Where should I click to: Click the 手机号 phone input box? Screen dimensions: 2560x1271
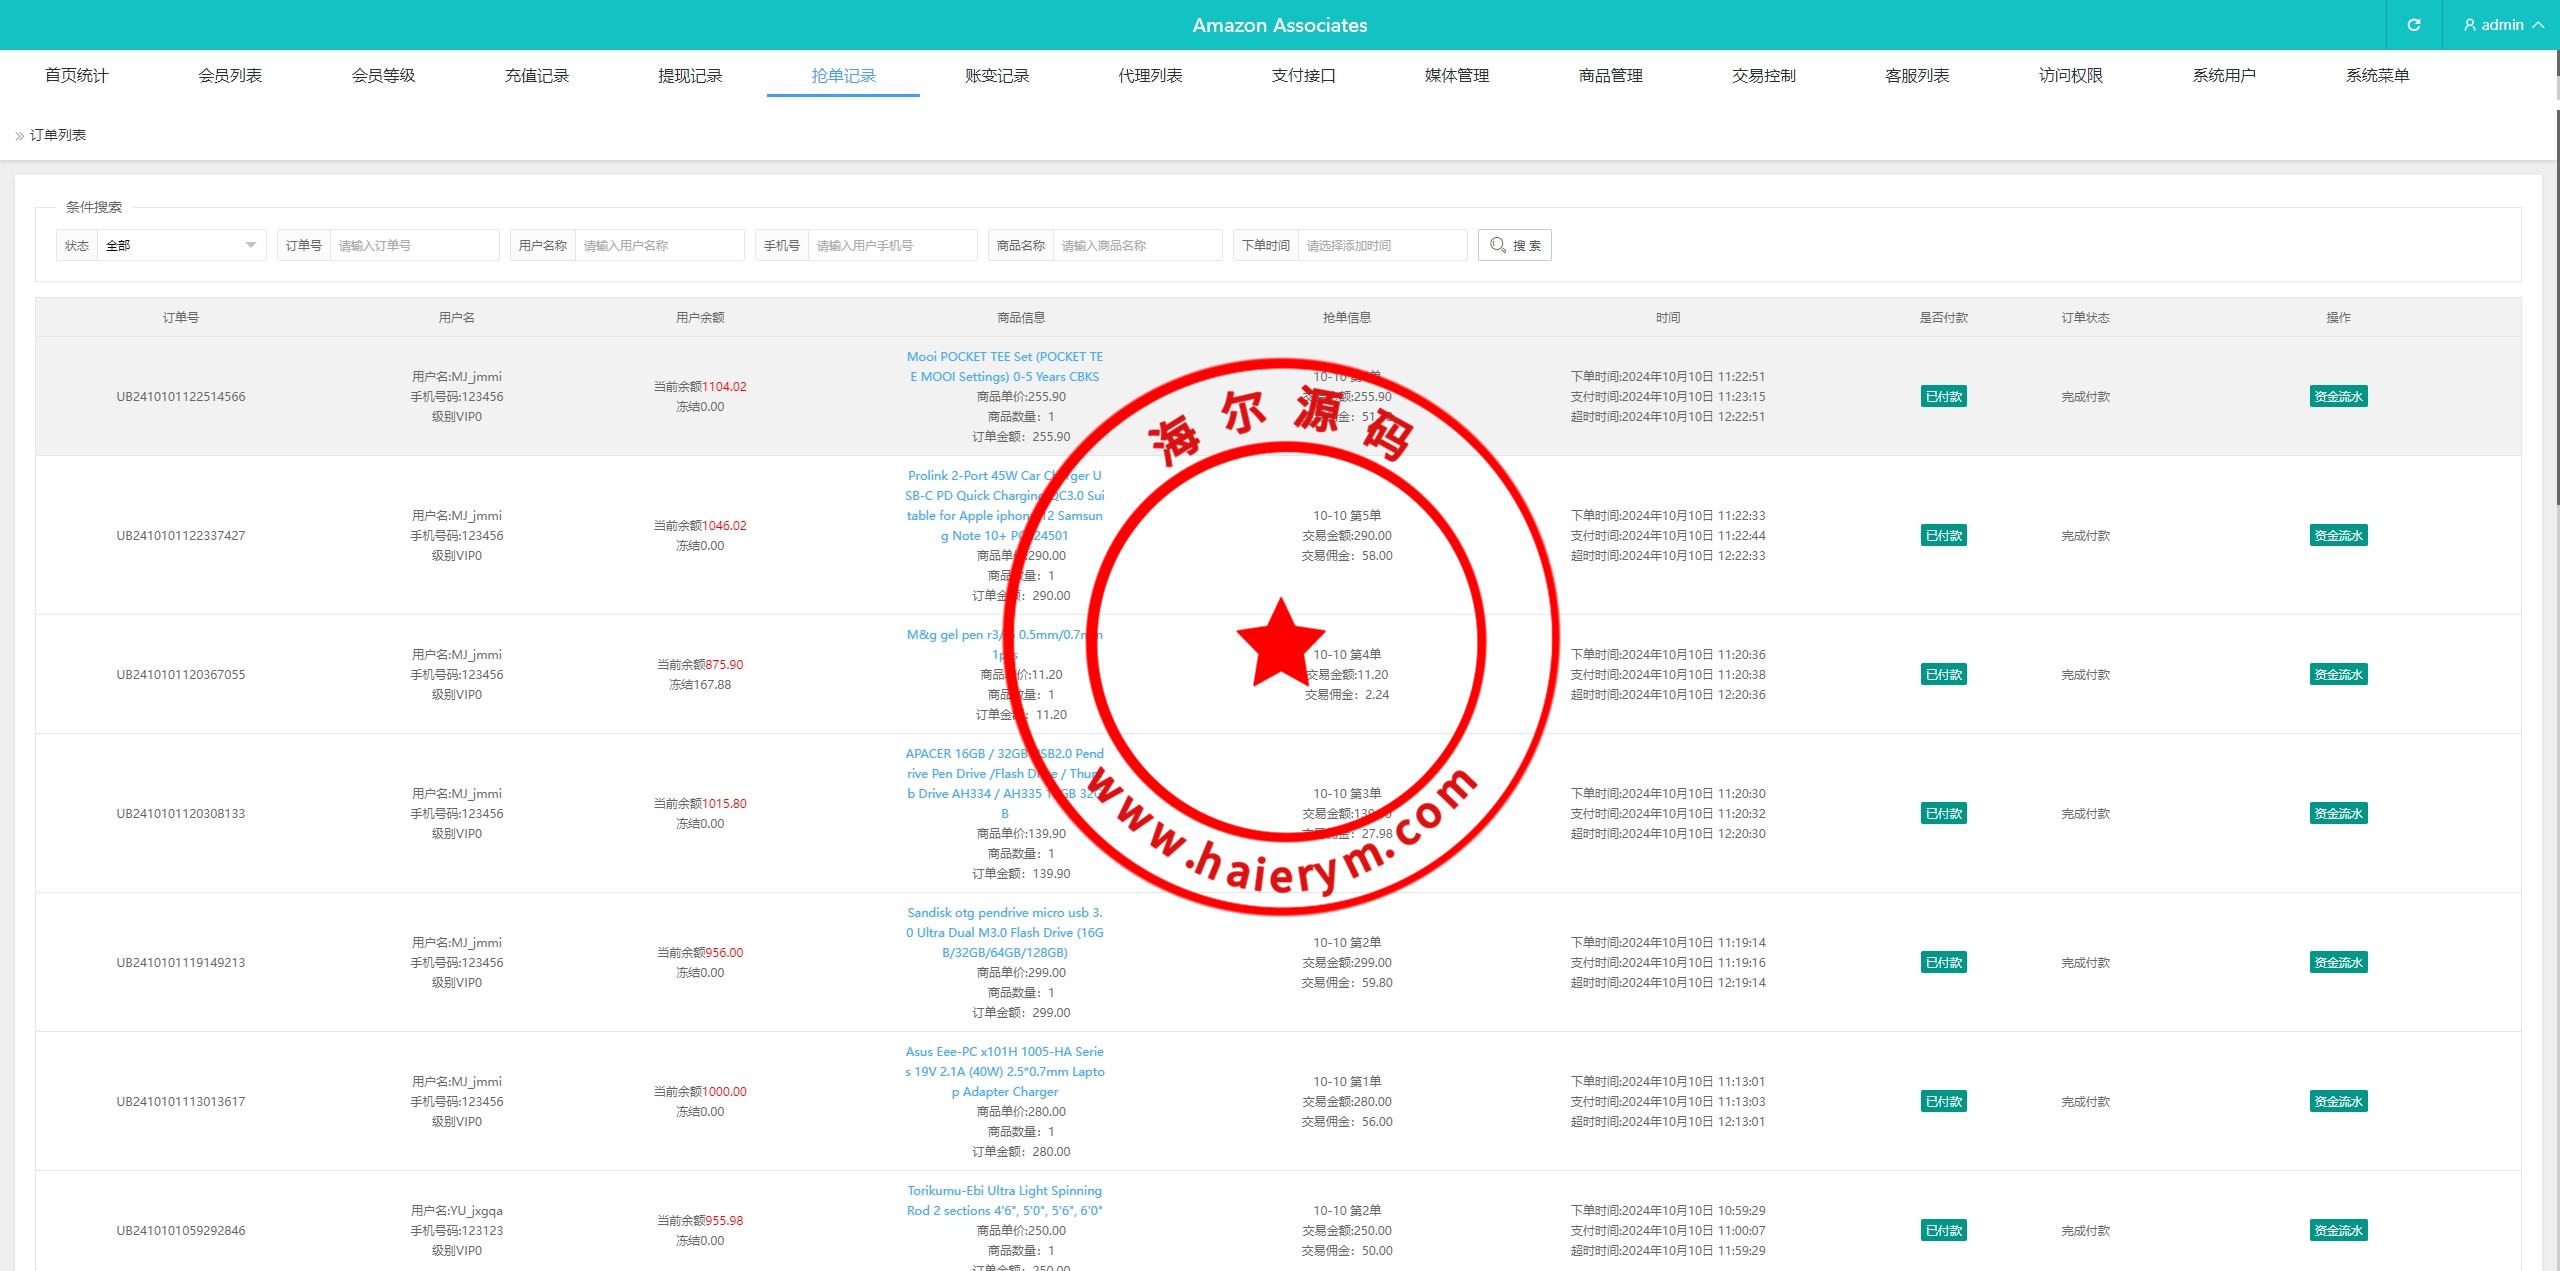[891, 245]
